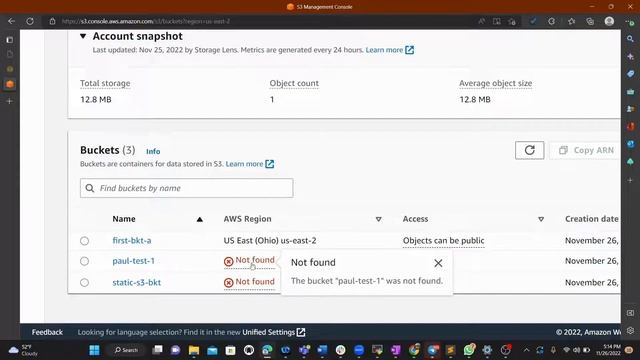The height and width of the screenshot is (360, 640).
Task: Refresh the buckets list
Action: (x=529, y=150)
